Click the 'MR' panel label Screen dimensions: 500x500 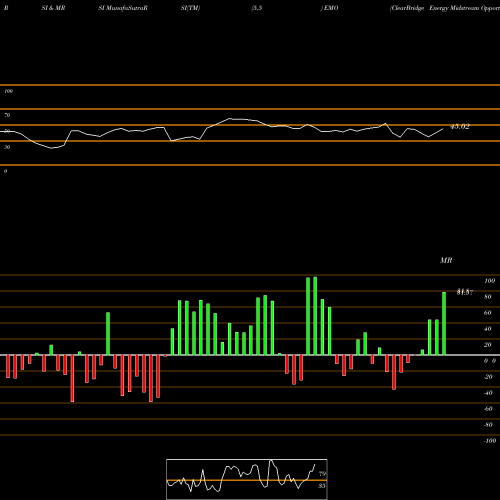point(446,260)
